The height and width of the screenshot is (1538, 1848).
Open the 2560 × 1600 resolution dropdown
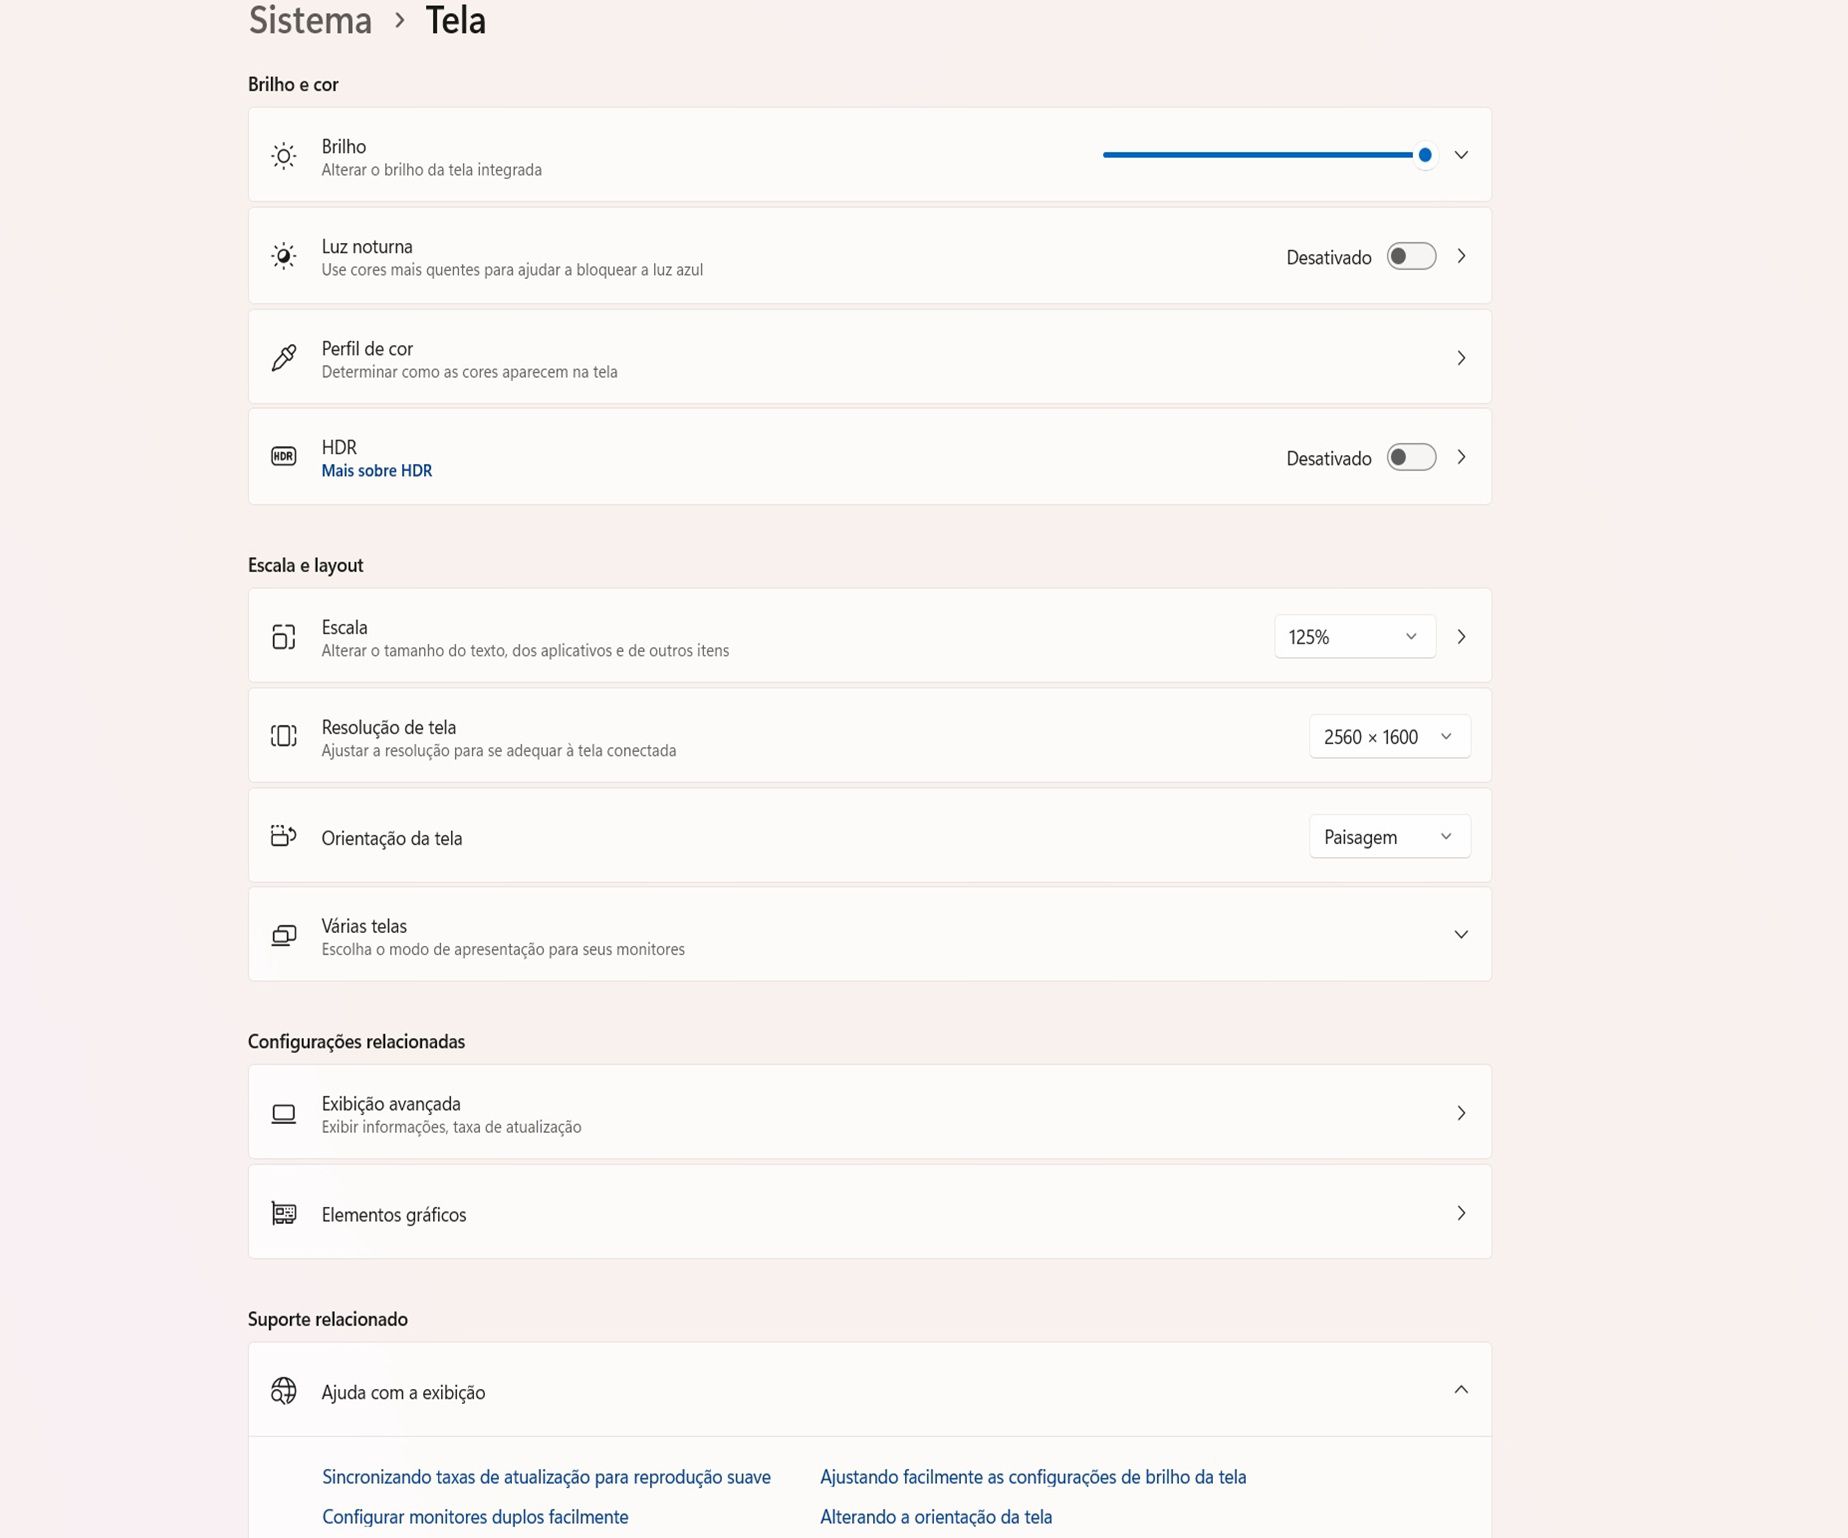coord(1389,737)
